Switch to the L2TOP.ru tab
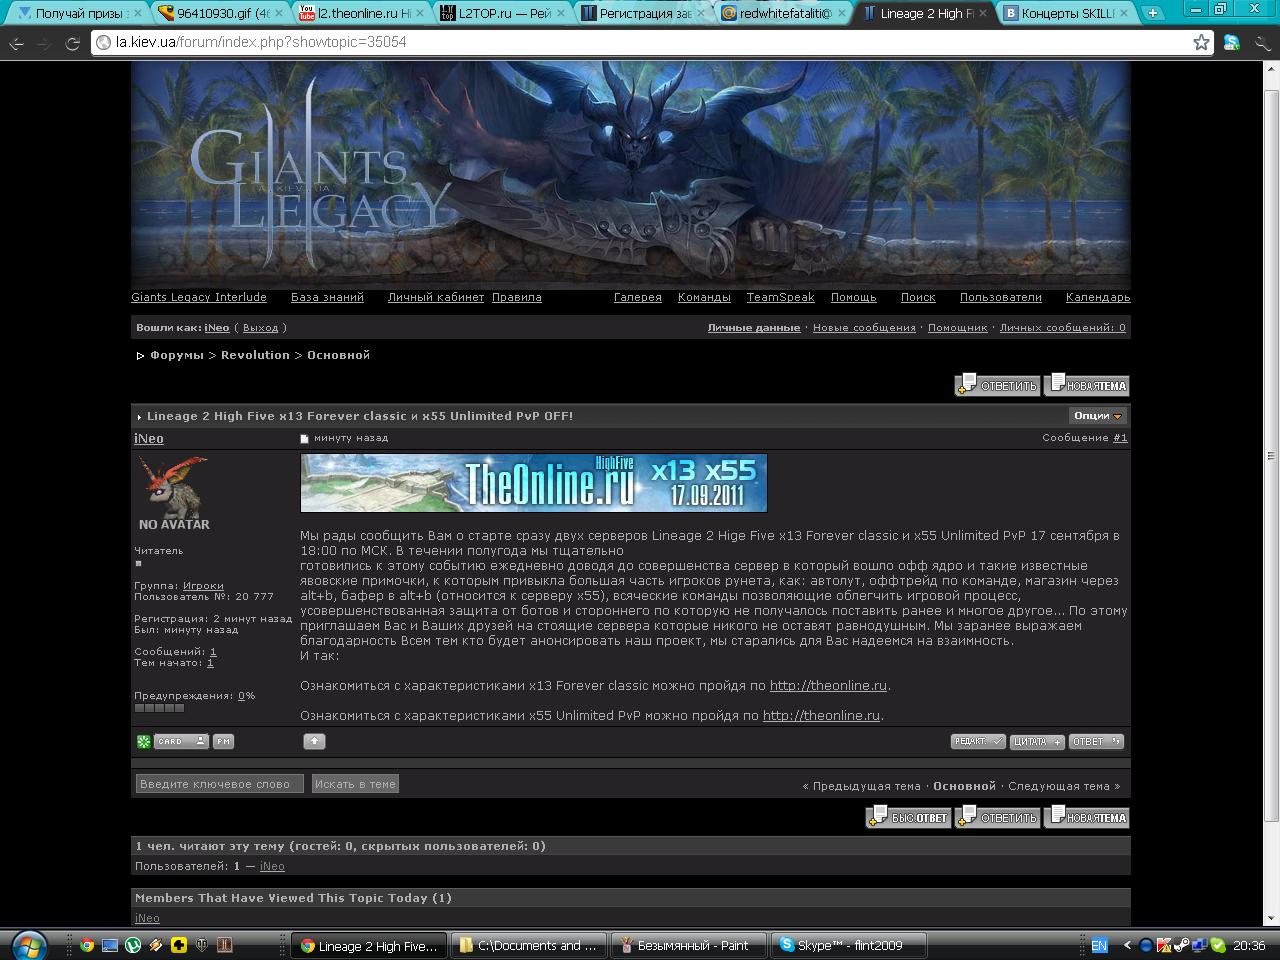Screen dimensions: 1280x960 click(x=503, y=13)
